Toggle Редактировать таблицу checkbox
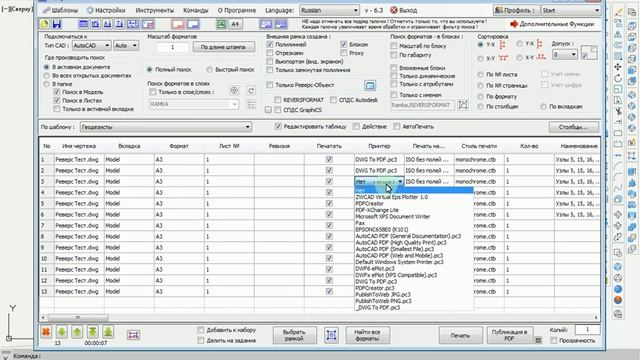640x360 pixels. tap(278, 127)
